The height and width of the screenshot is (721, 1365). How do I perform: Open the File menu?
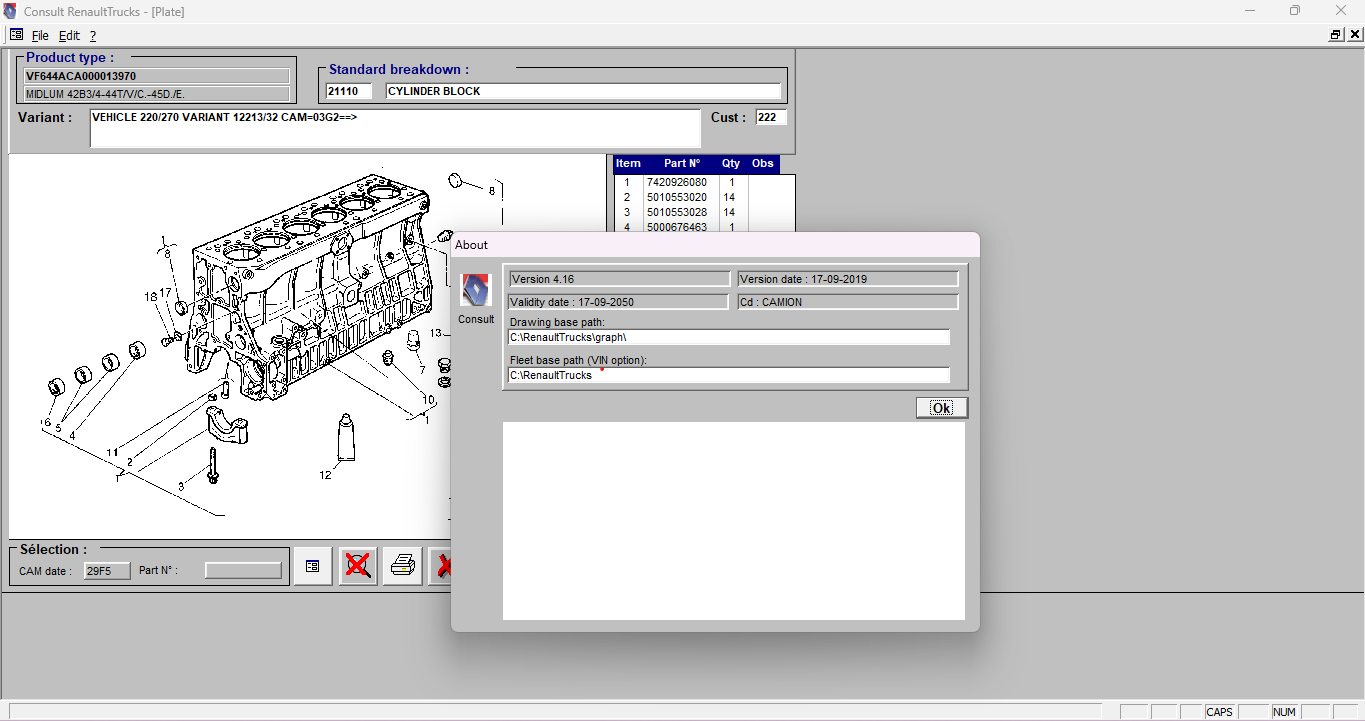(40, 36)
